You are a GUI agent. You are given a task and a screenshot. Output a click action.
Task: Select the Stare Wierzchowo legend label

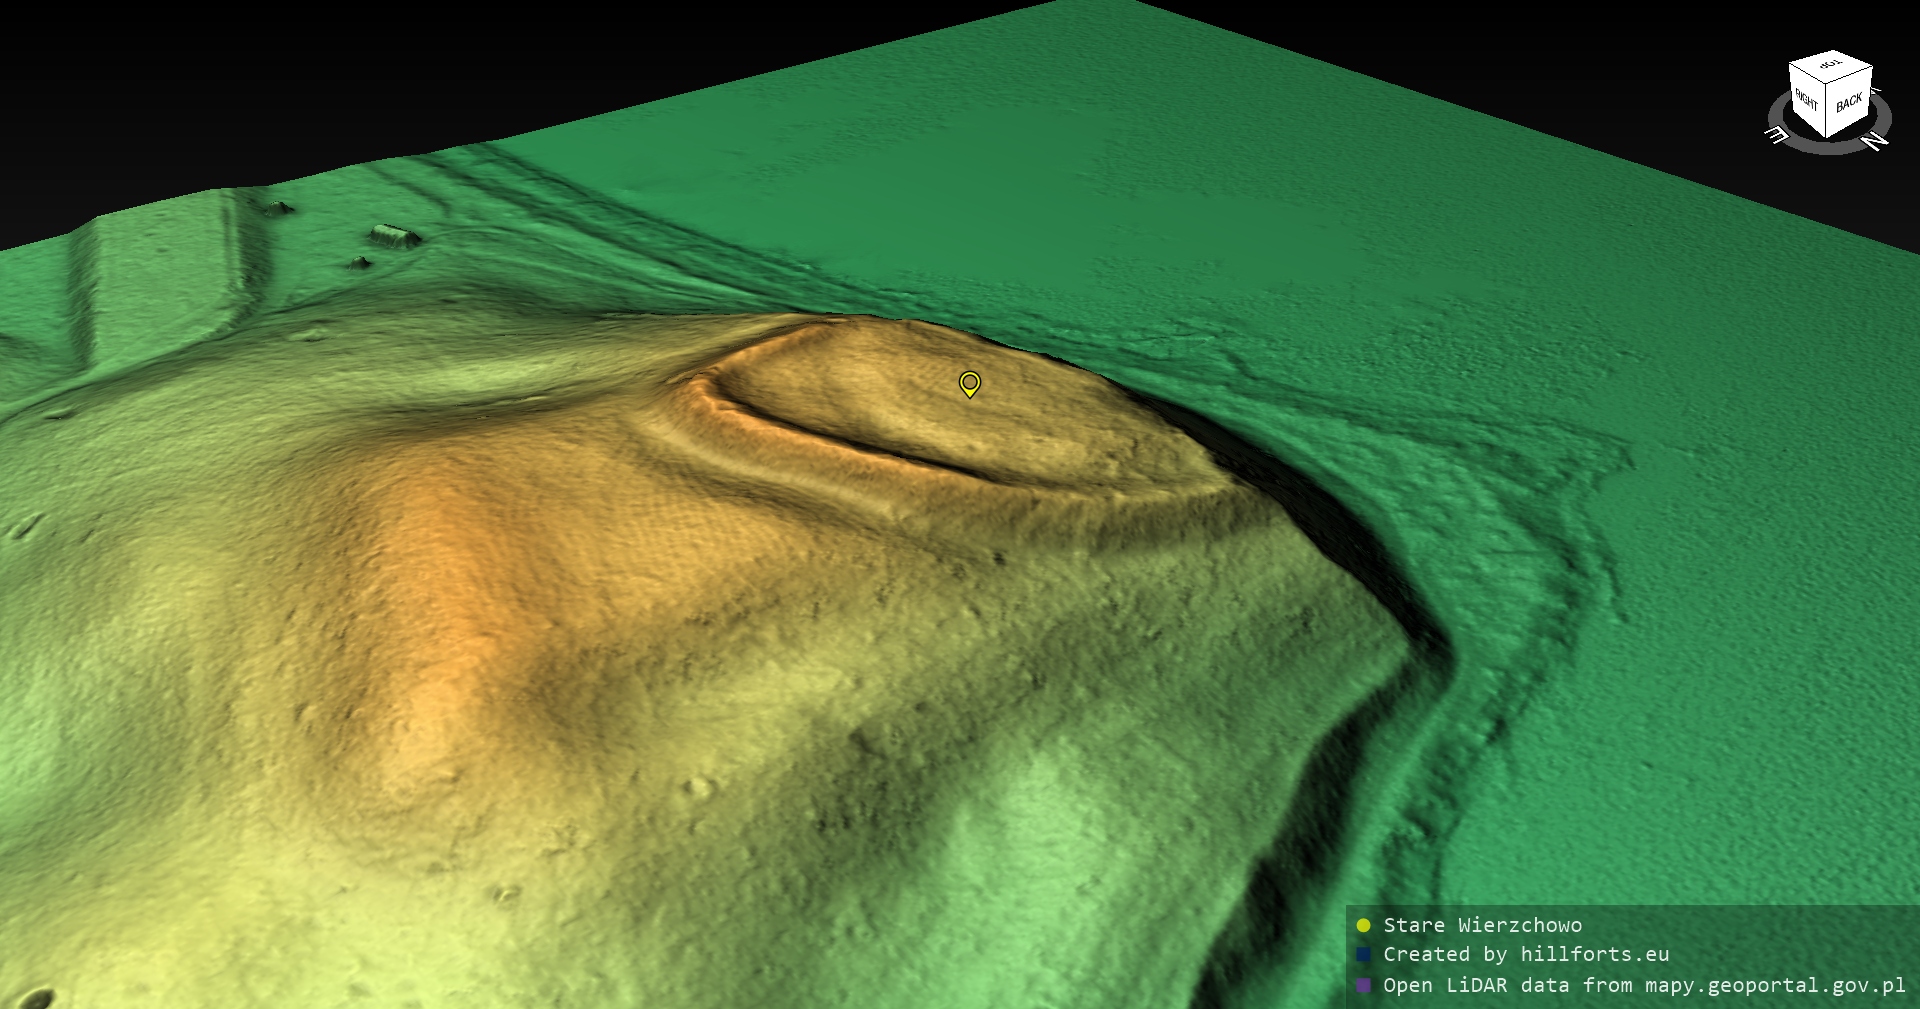click(1482, 925)
